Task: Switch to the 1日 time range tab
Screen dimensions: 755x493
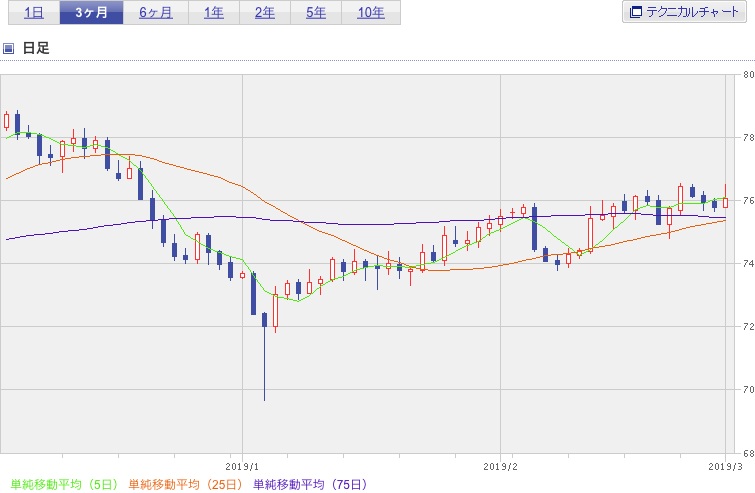Action: (34, 13)
